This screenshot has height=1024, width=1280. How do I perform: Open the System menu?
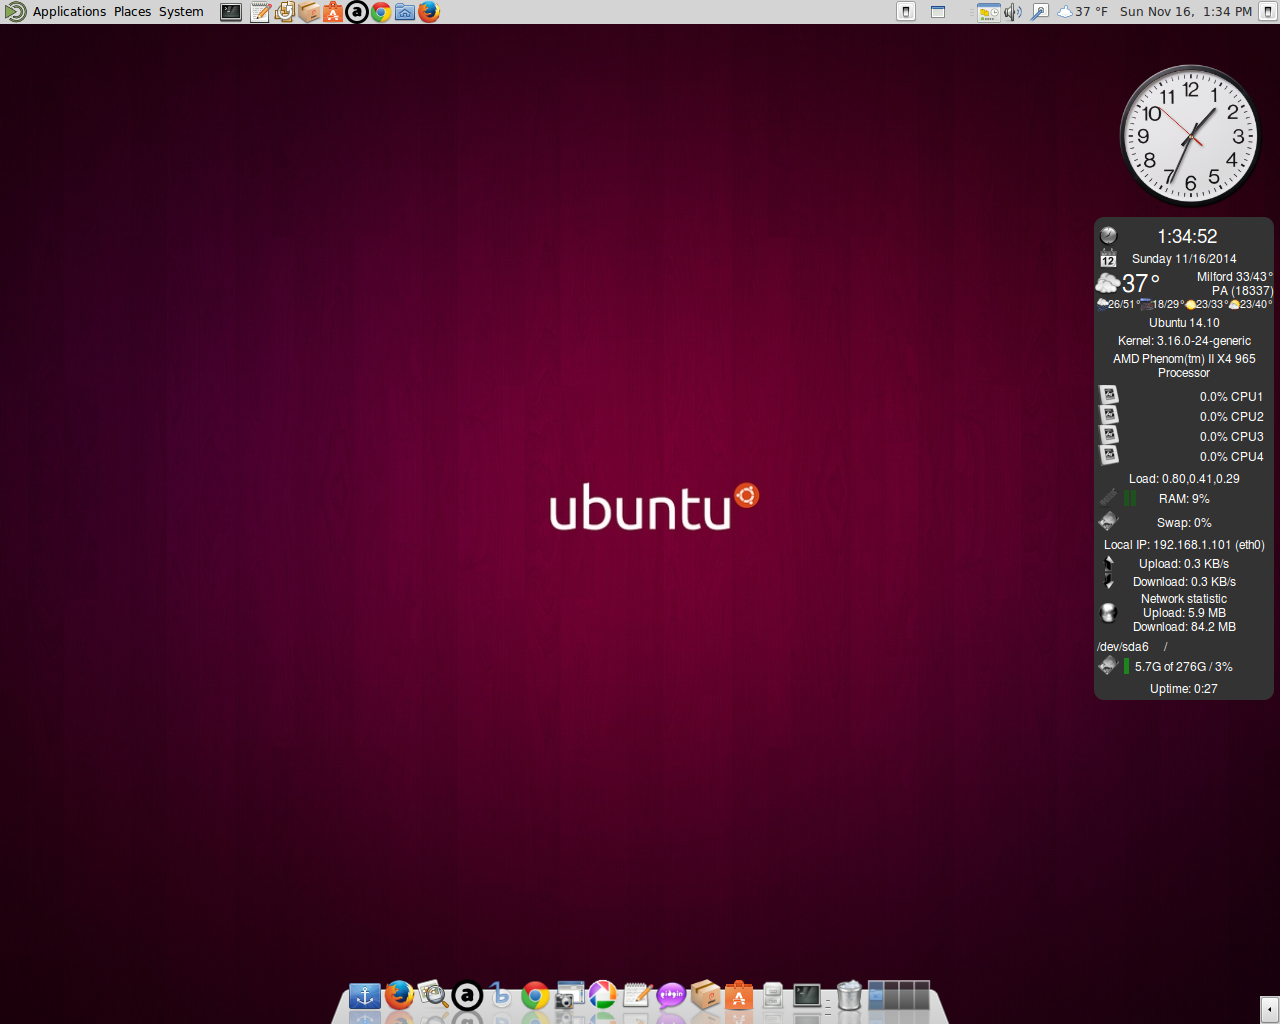(x=181, y=12)
